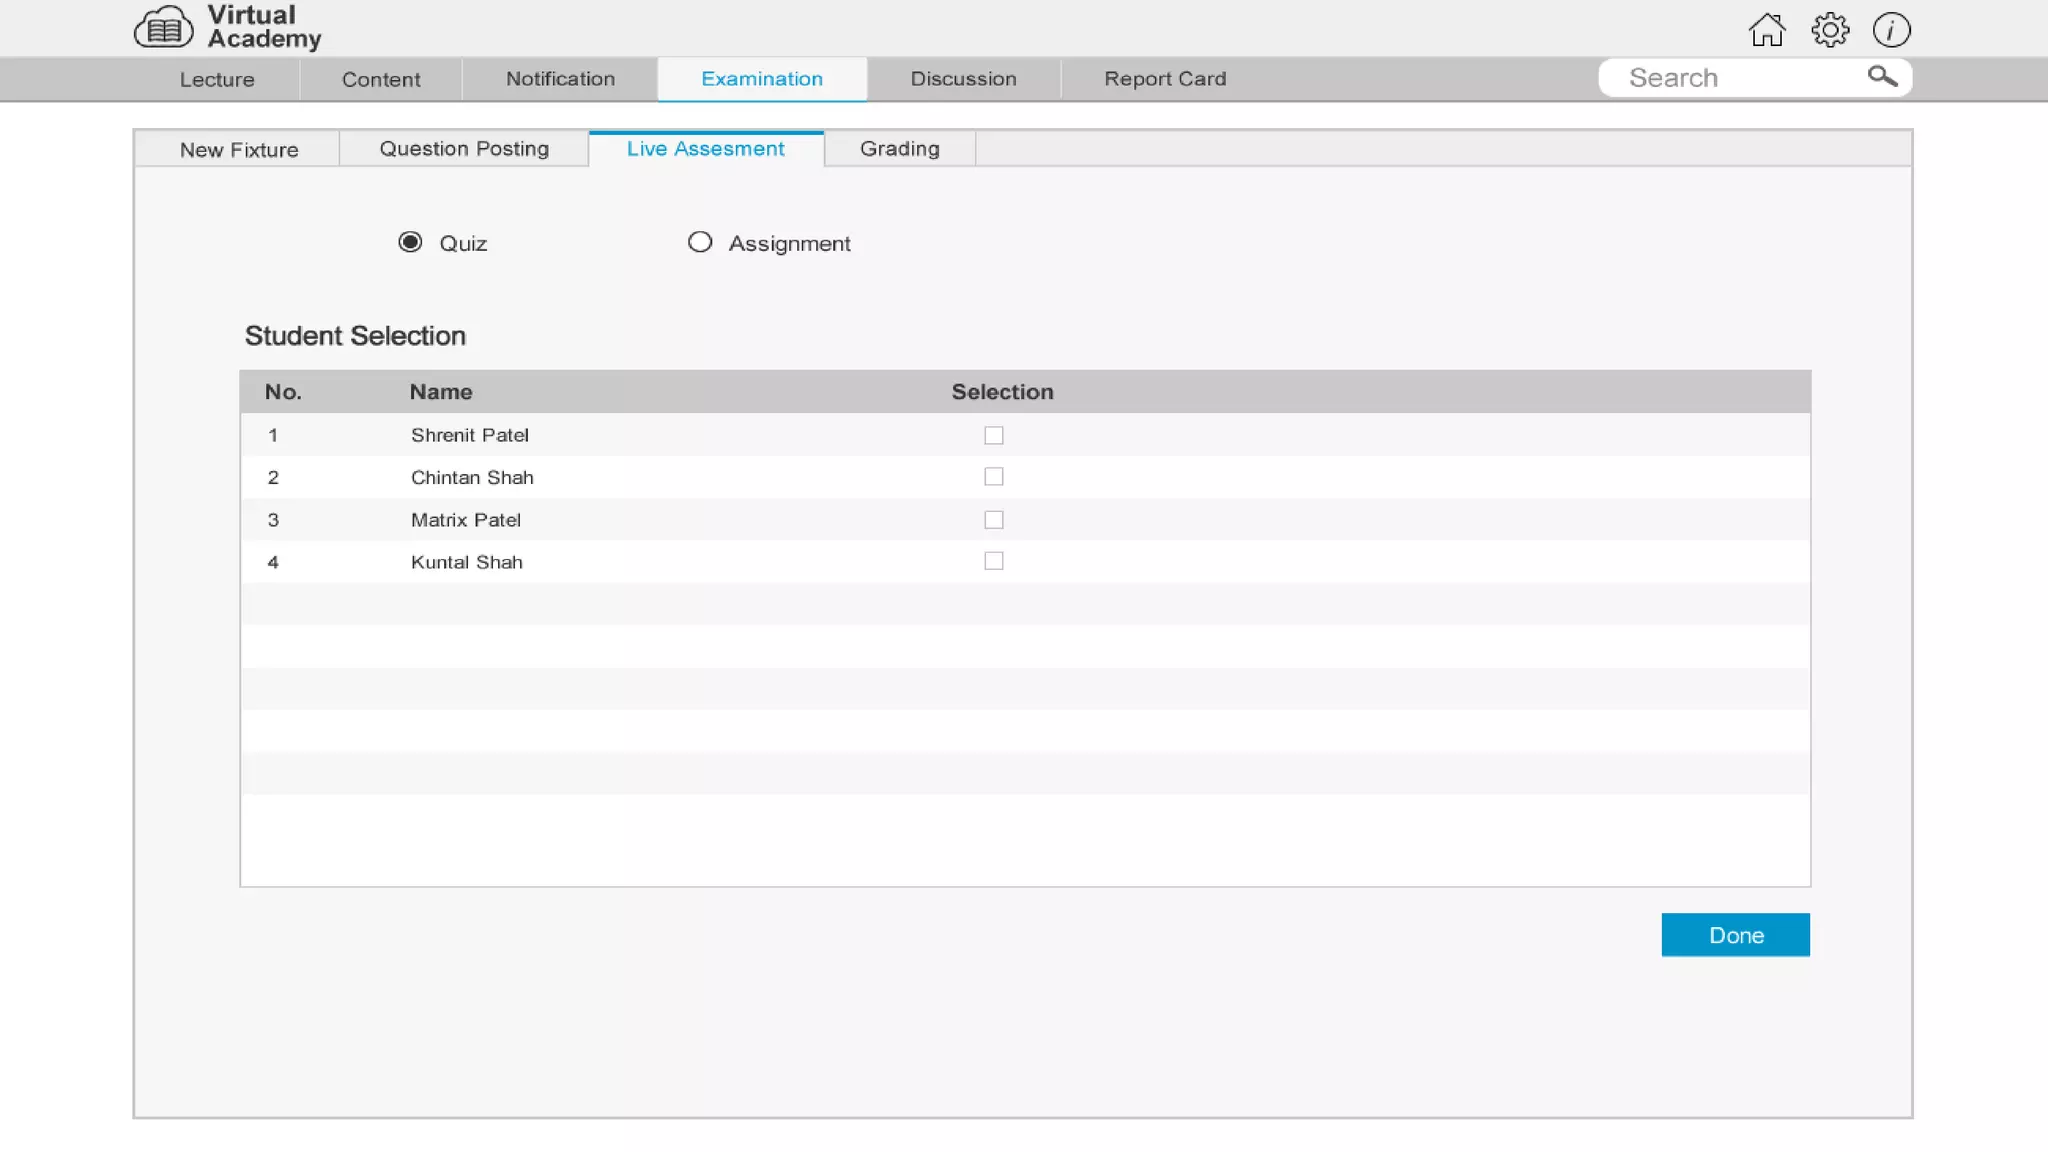Open settings gear icon
This screenshot has width=2048, height=1152.
[x=1829, y=30]
